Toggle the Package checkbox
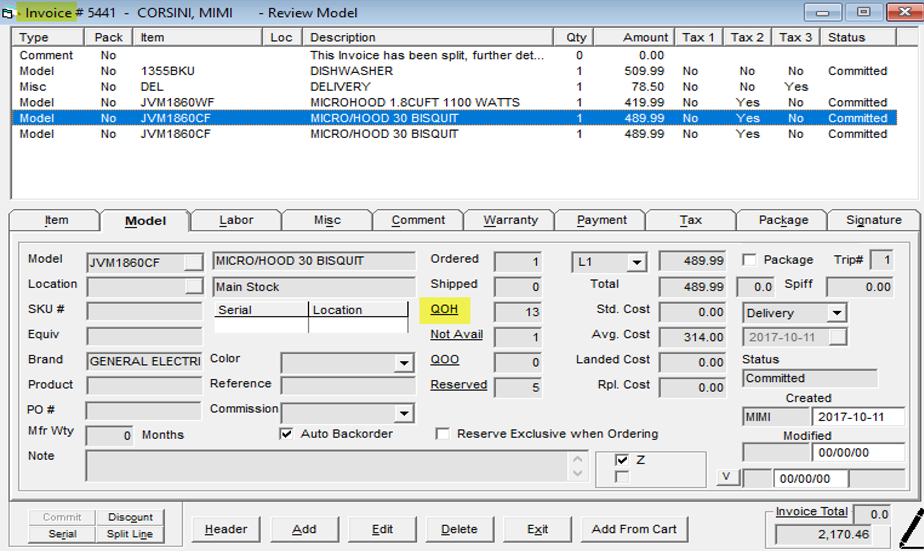 pyautogui.click(x=749, y=260)
